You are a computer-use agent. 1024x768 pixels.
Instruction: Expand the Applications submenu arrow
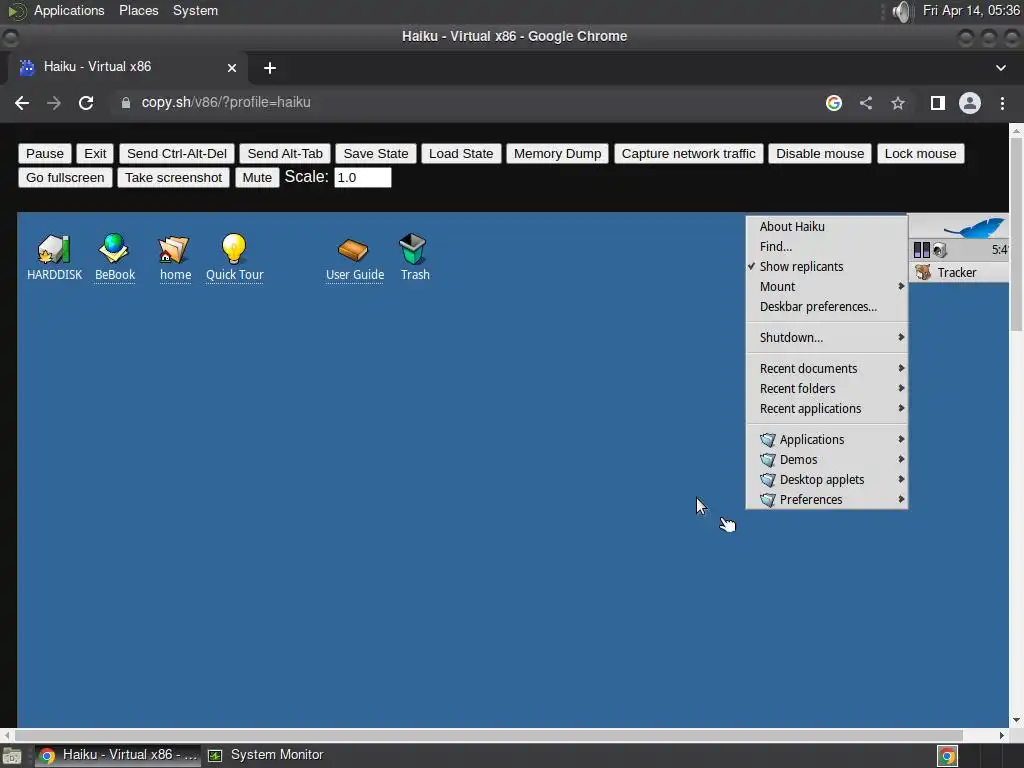point(901,439)
